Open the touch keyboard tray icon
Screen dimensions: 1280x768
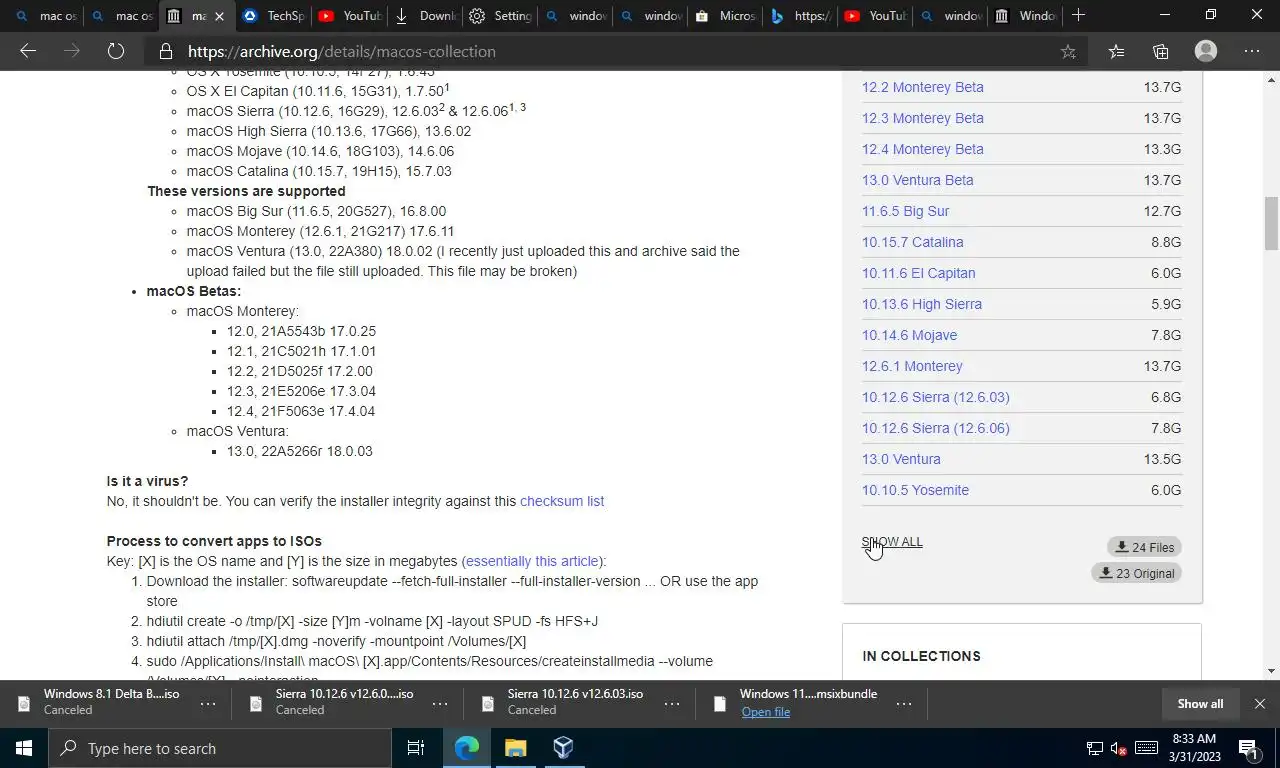click(x=1147, y=748)
